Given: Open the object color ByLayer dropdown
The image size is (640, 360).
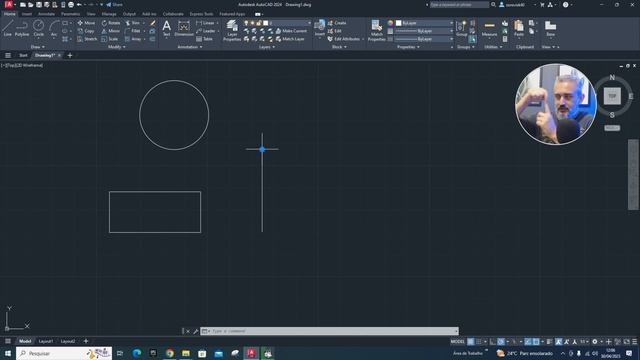Looking at the screenshot, I should tap(424, 23).
